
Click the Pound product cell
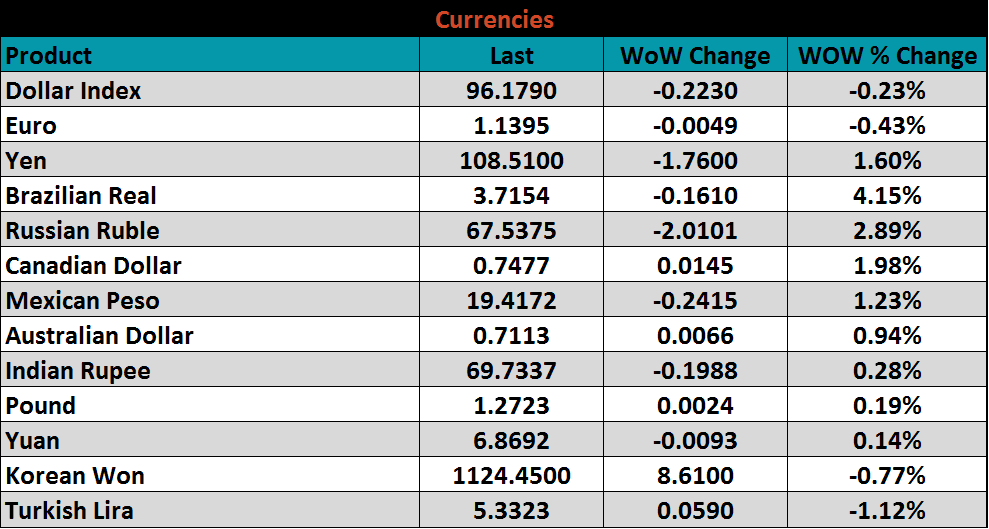tap(41, 406)
